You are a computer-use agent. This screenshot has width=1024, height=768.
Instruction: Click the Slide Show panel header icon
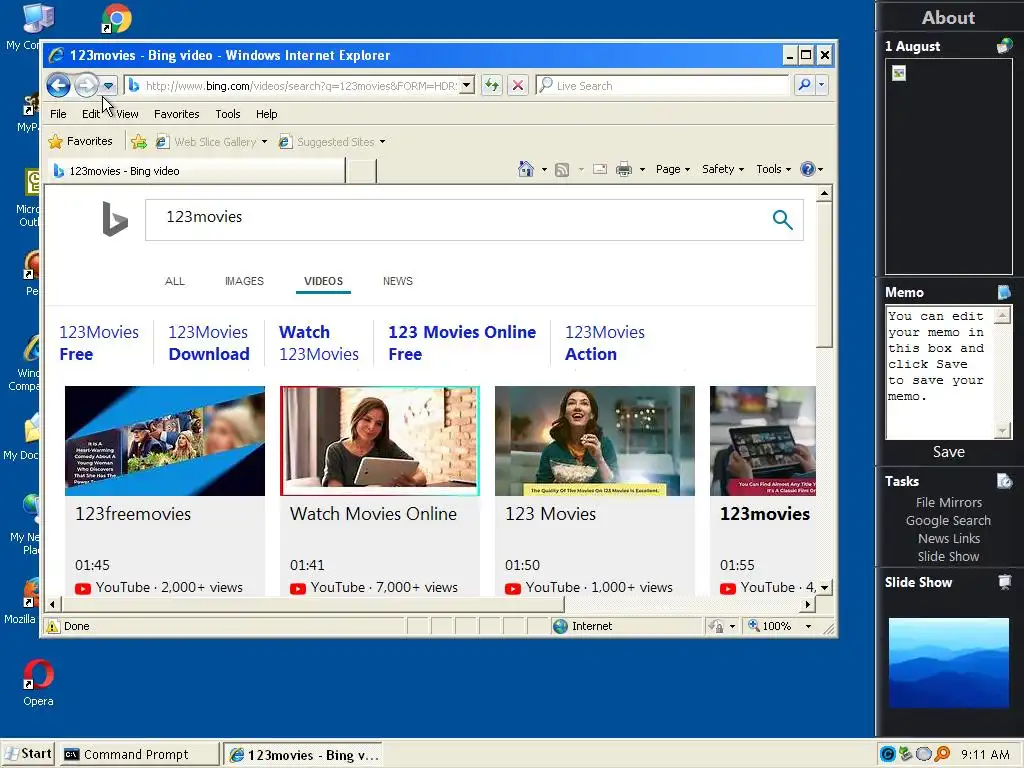pos(1004,582)
